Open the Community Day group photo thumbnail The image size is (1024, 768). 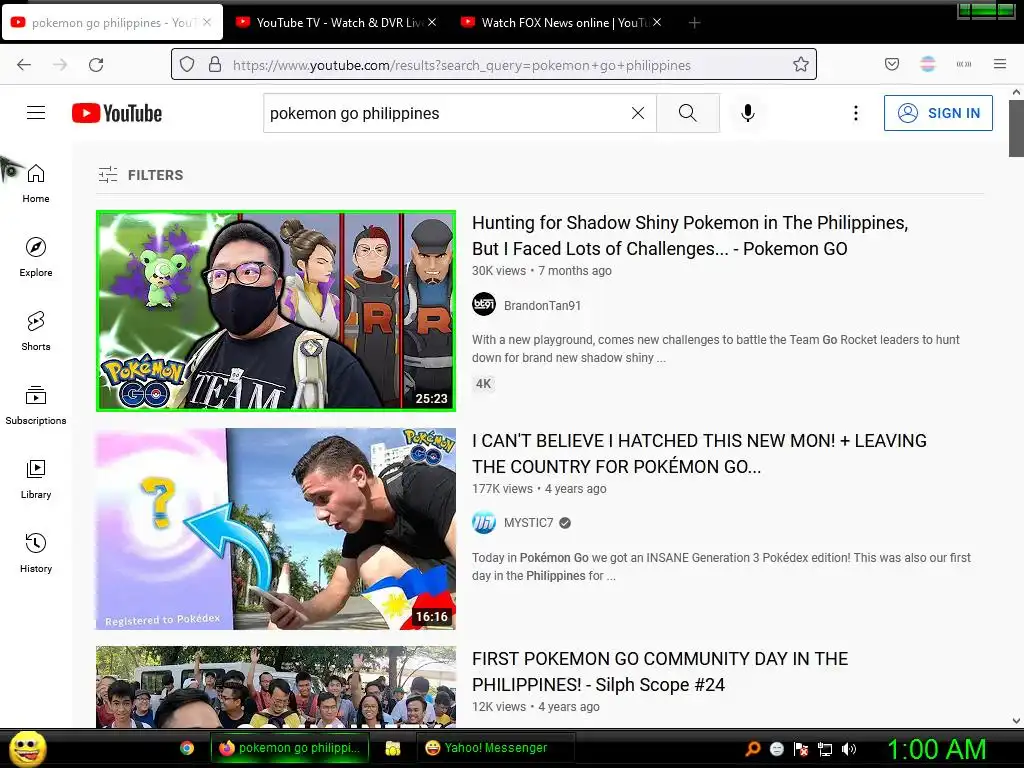[x=276, y=687]
